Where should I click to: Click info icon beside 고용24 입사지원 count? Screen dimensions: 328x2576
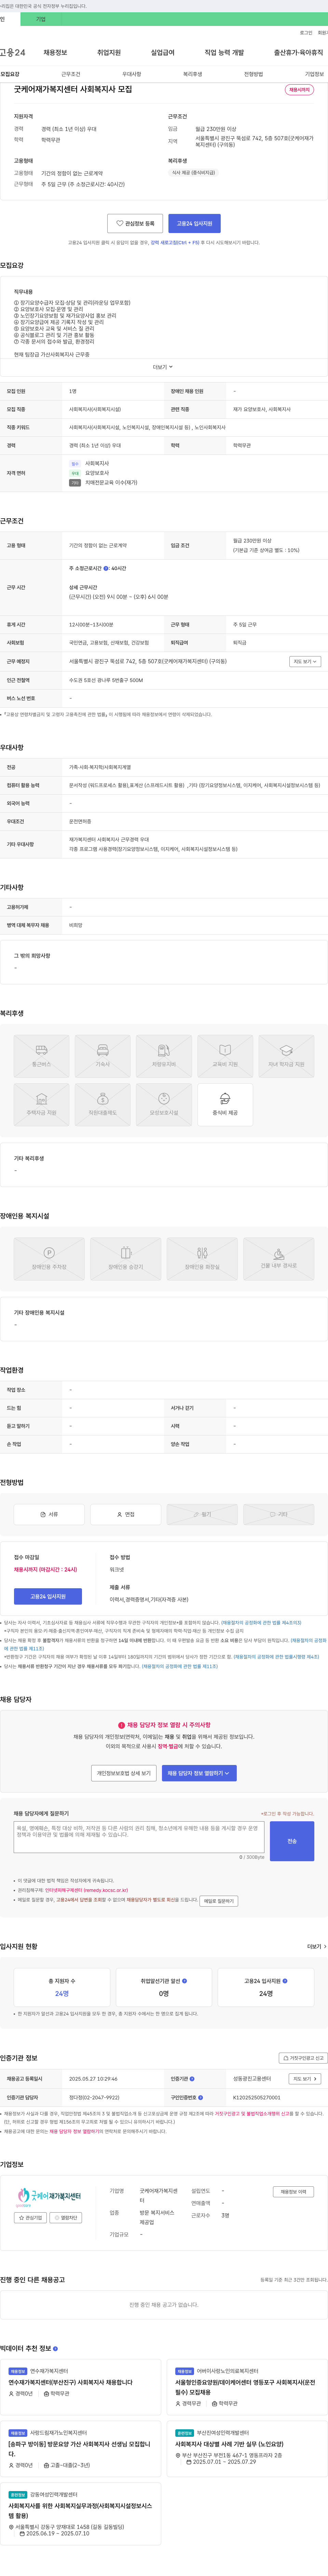(x=285, y=1981)
